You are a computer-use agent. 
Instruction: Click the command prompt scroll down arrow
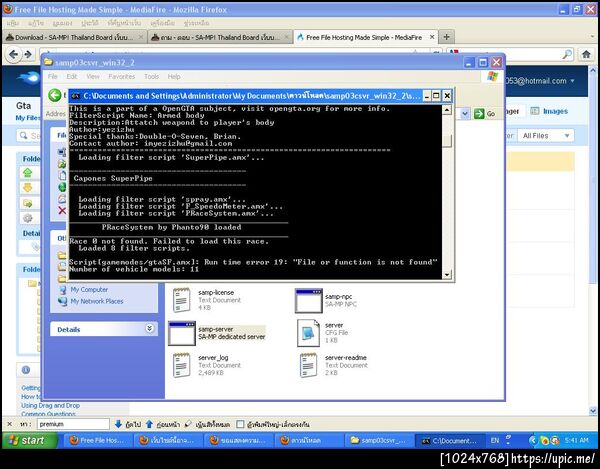[x=447, y=274]
